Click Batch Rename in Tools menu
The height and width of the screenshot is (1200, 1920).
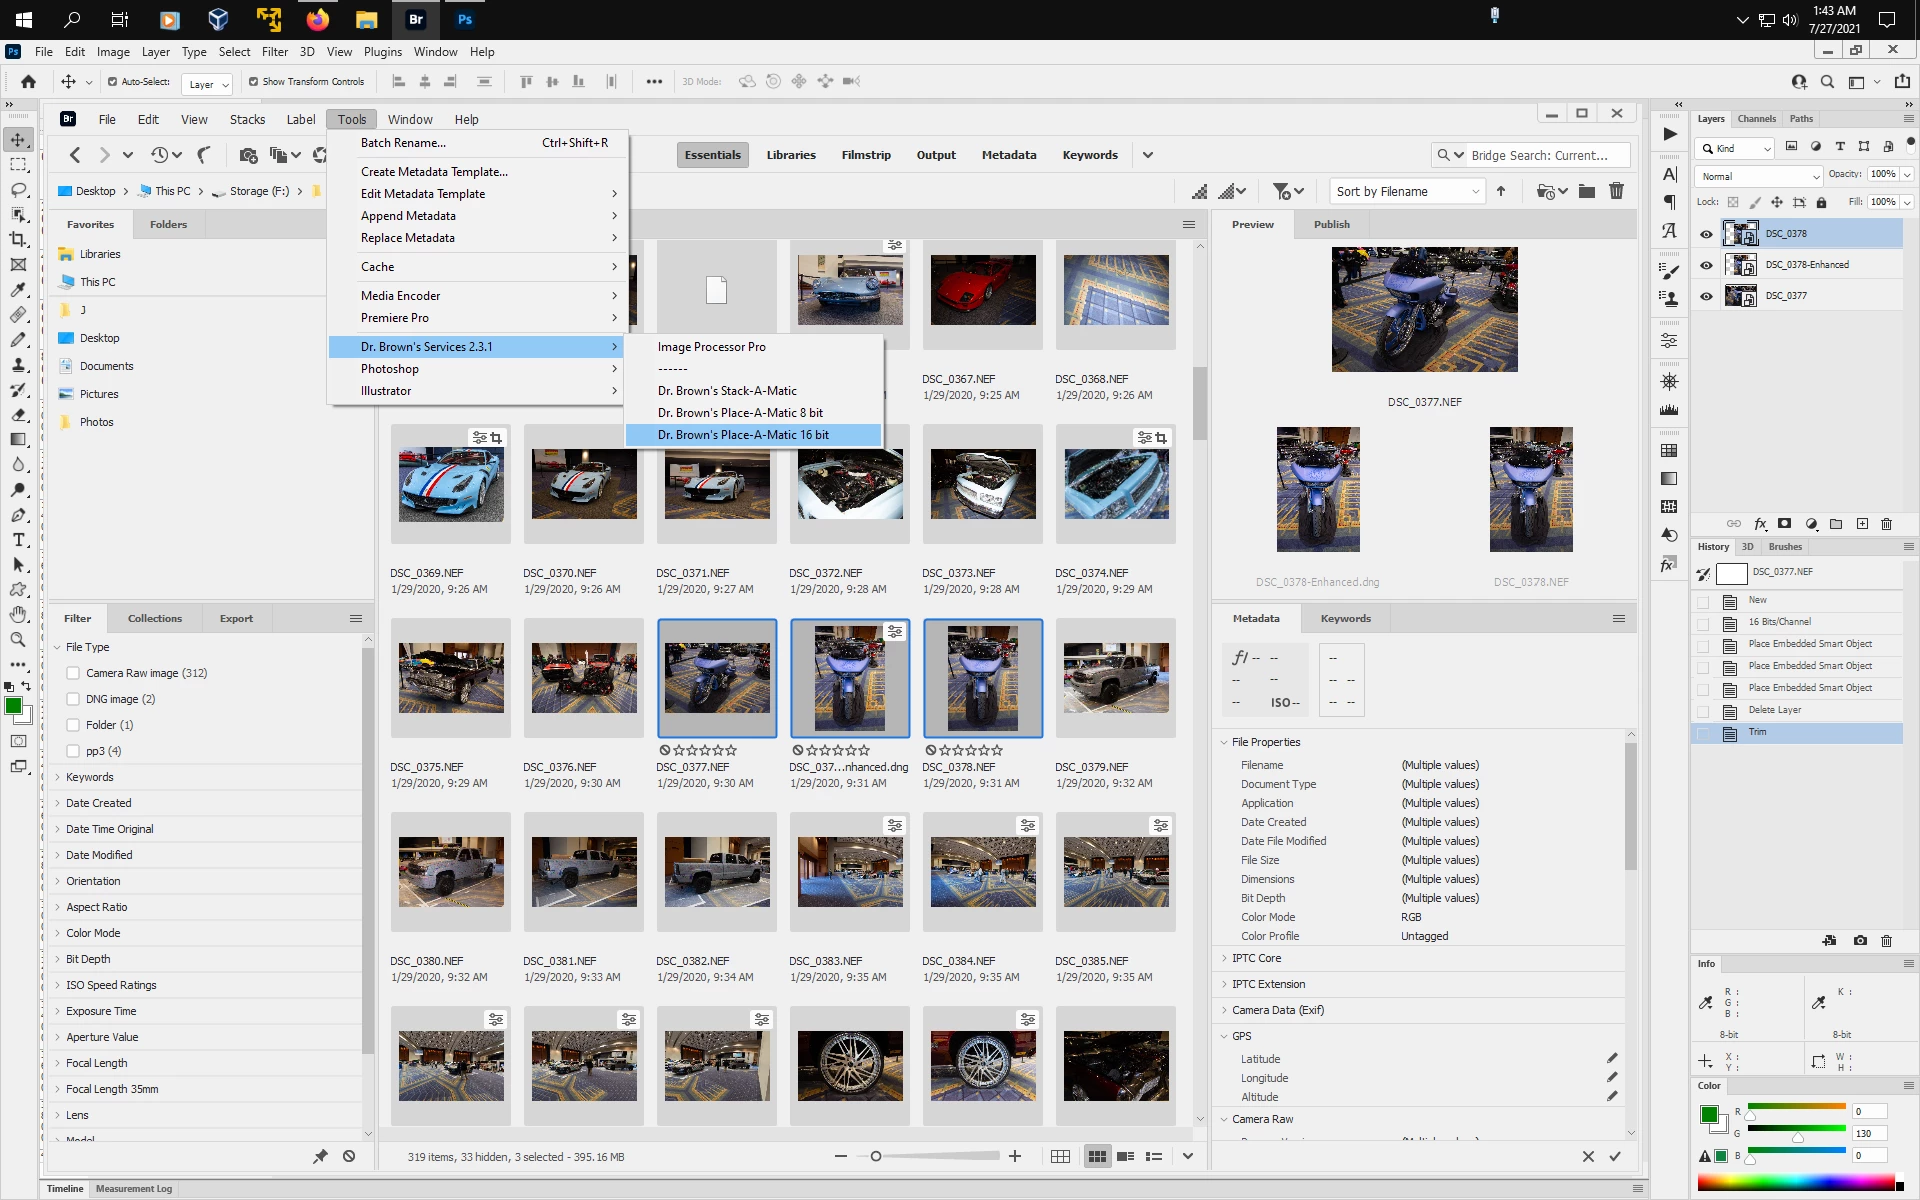[403, 143]
